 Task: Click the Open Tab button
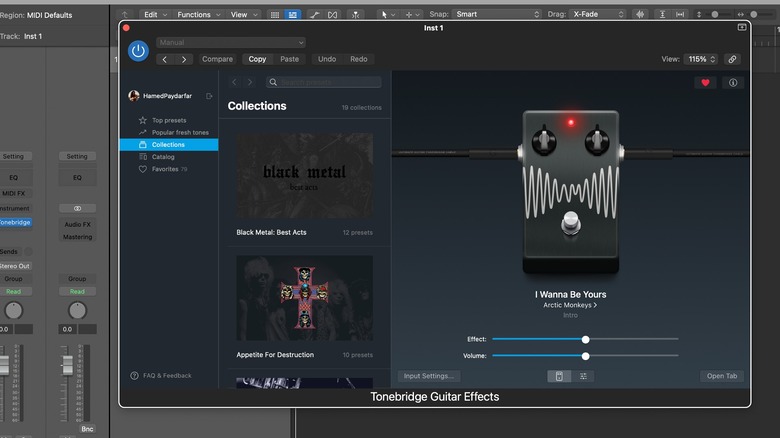(721, 376)
